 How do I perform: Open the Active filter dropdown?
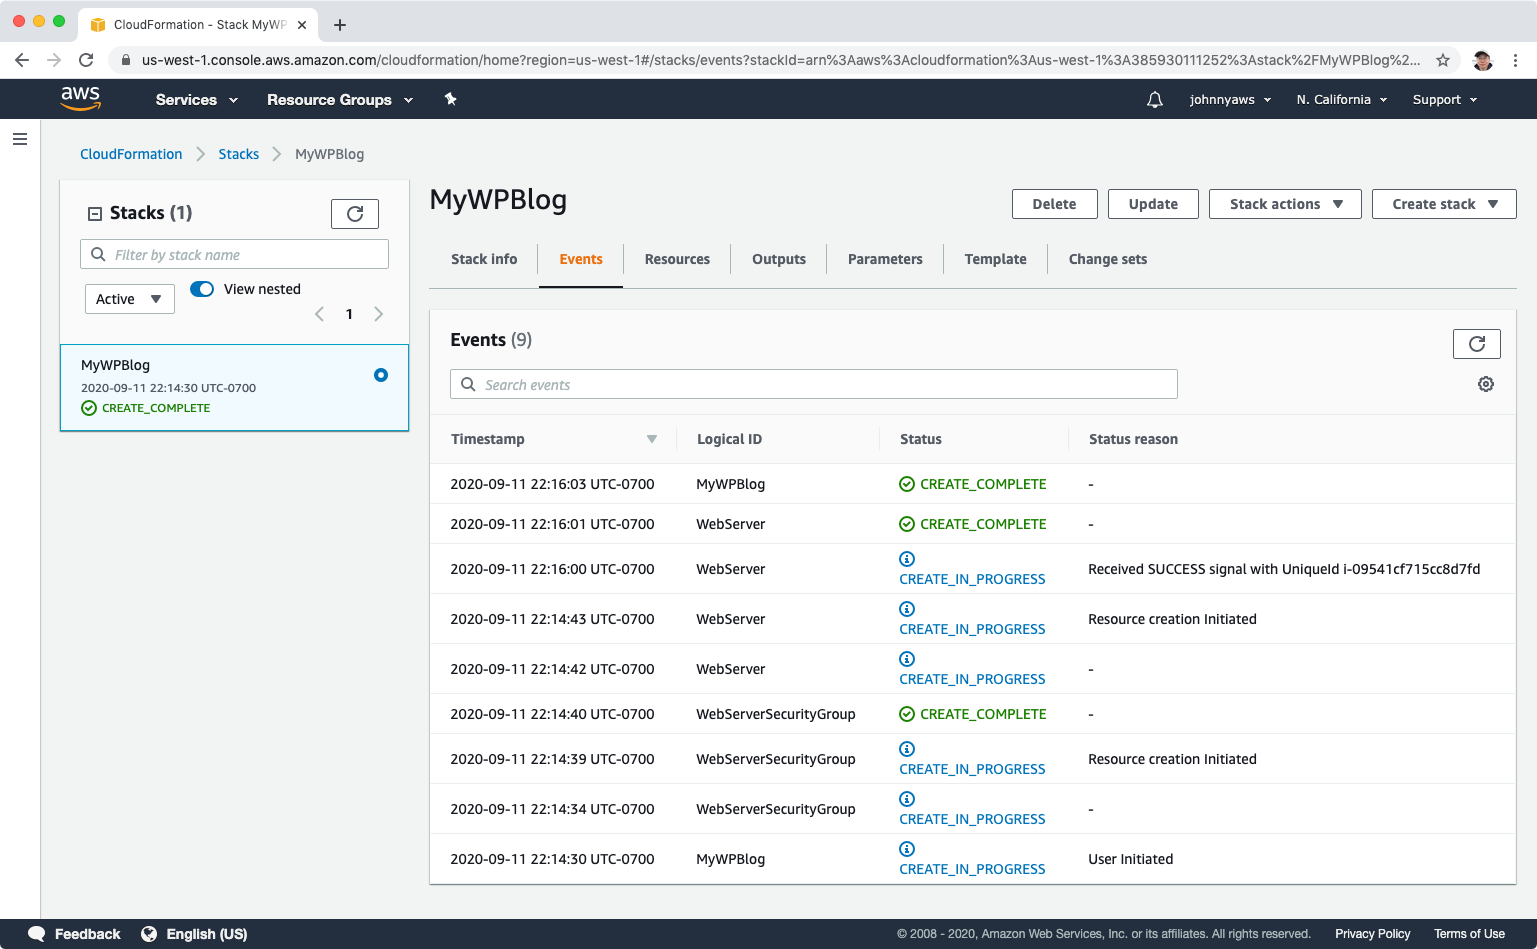click(130, 299)
